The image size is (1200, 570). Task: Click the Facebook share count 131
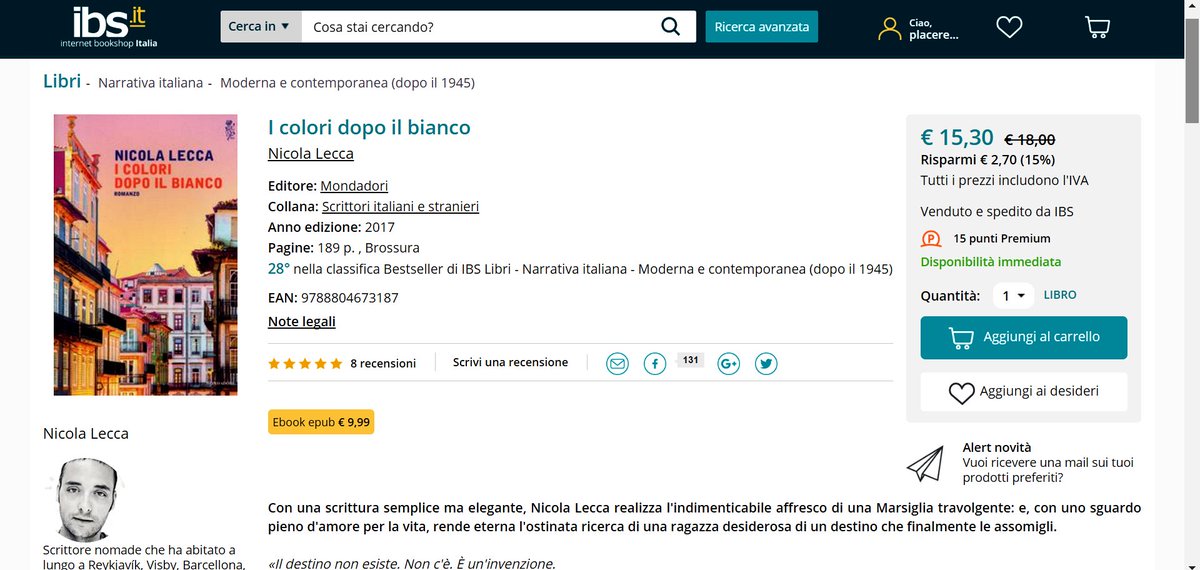[690, 360]
